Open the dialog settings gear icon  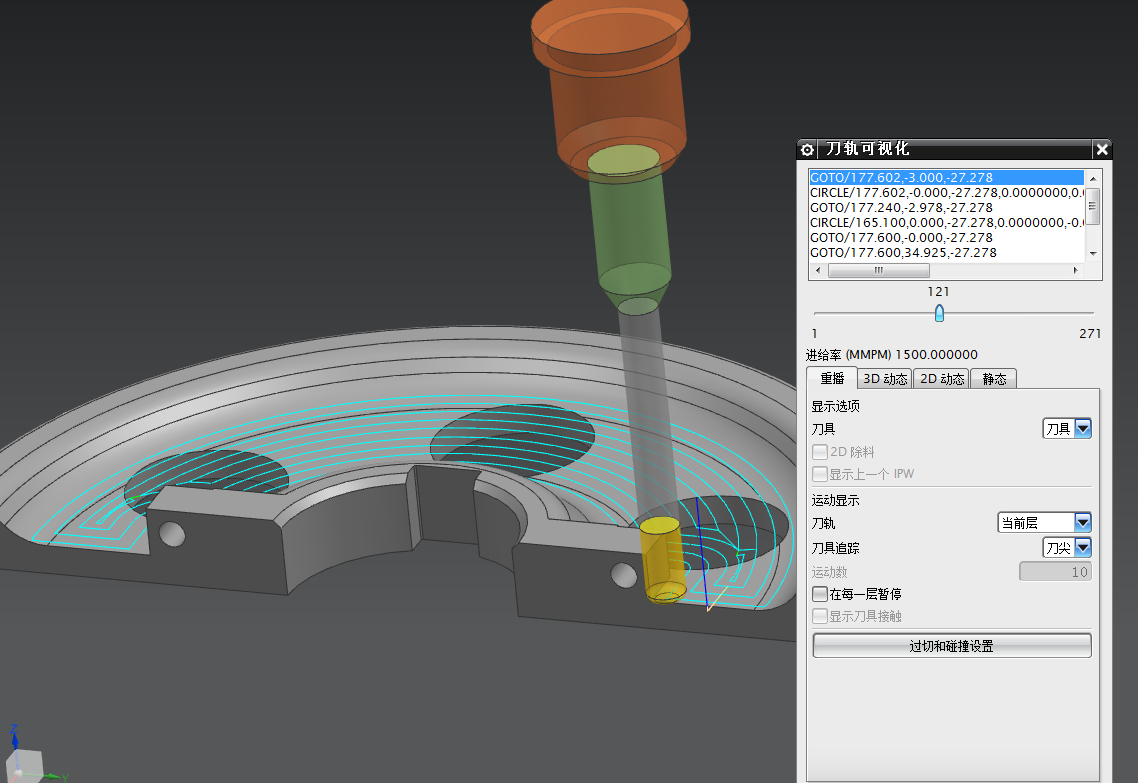(x=807, y=149)
